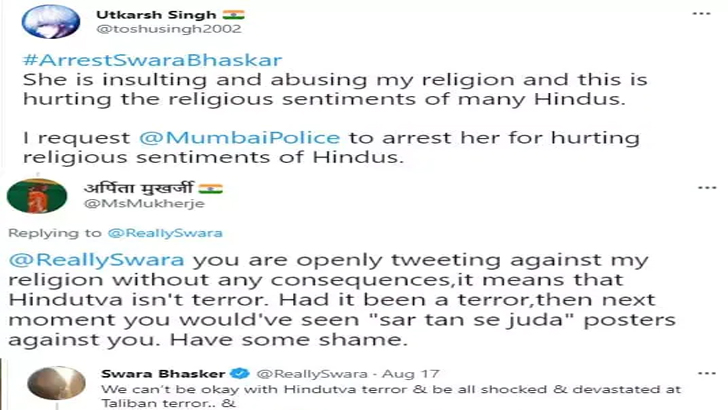The width and height of the screenshot is (728, 410).
Task: Click the @ReallySwara mention starting the reply text
Action: [x=97, y=260]
